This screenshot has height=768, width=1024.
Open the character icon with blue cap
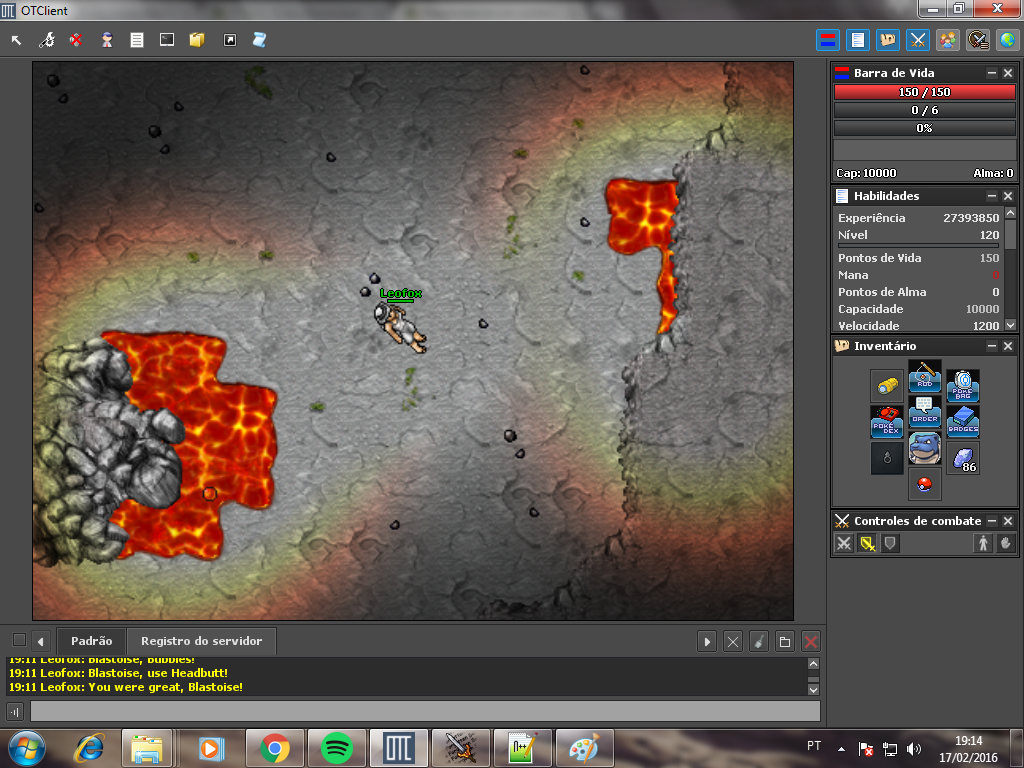[x=107, y=40]
